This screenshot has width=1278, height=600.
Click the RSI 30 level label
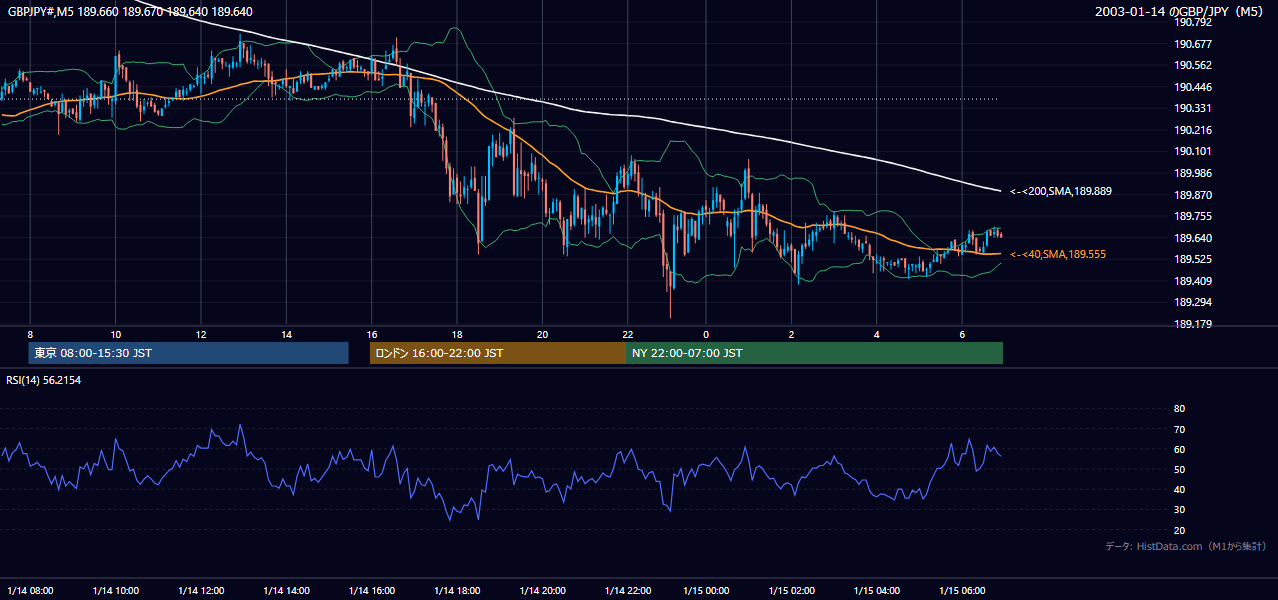coord(1179,510)
